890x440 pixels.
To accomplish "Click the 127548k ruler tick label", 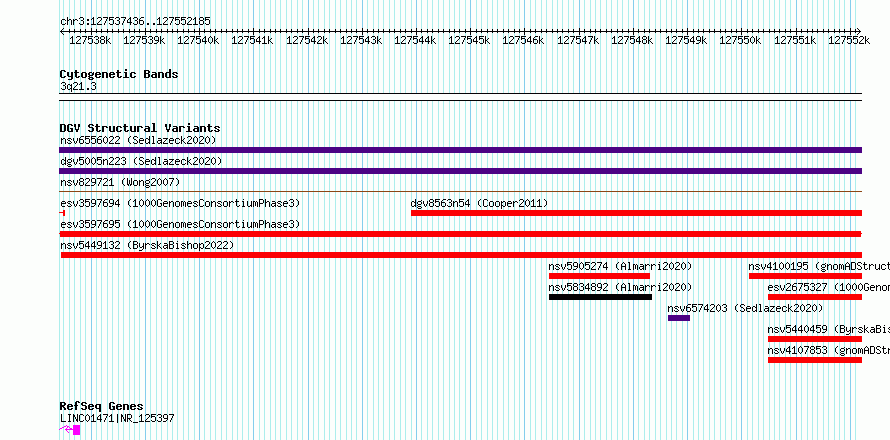I will pos(632,40).
